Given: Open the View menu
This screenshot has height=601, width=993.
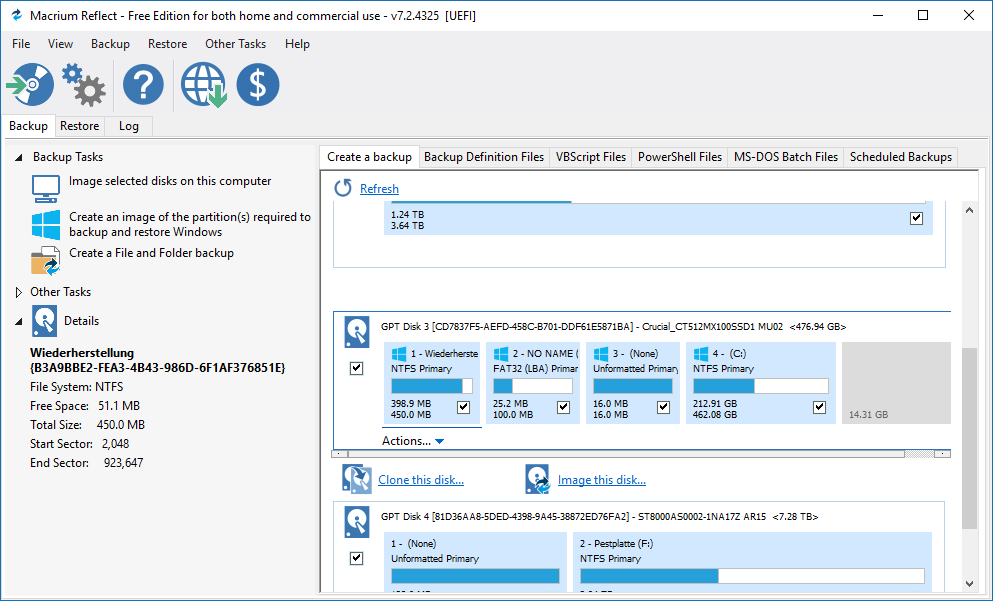Looking at the screenshot, I should pyautogui.click(x=60, y=44).
